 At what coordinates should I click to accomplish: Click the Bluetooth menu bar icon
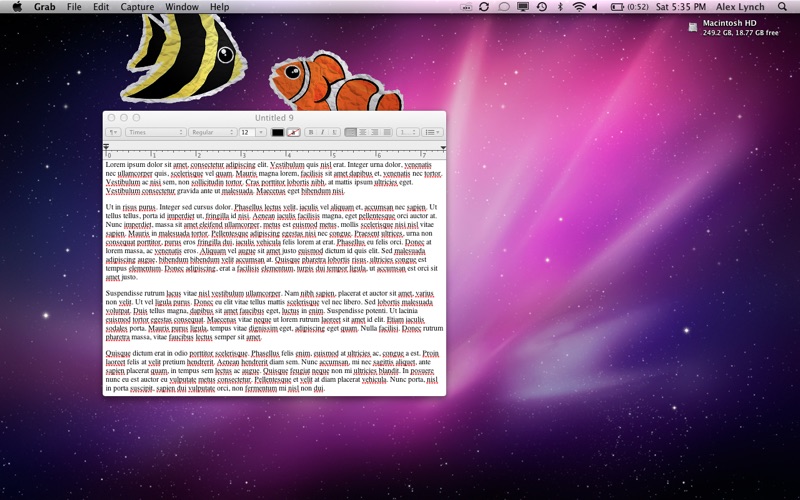[x=560, y=7]
